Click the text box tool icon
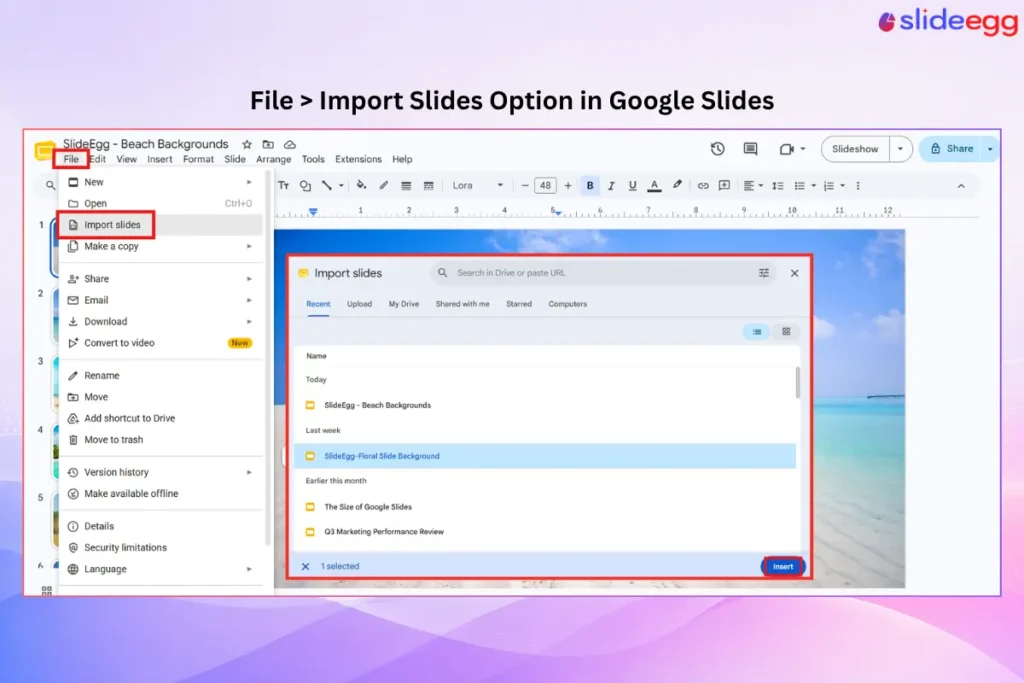 (x=283, y=185)
